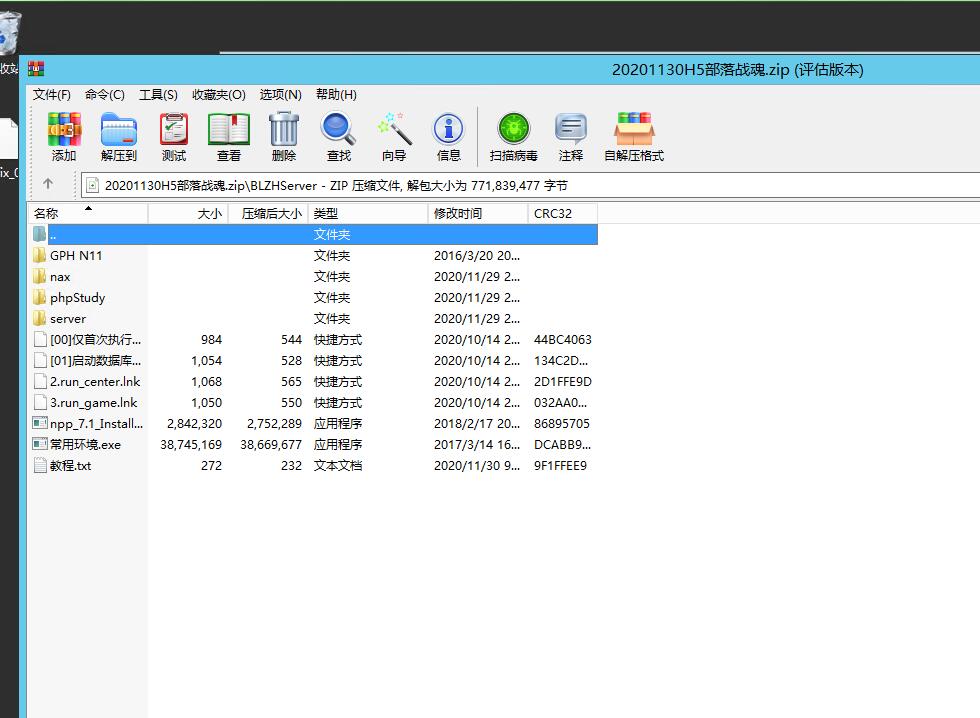
Task: Click the Delete (删除) trash icon
Action: click(284, 137)
